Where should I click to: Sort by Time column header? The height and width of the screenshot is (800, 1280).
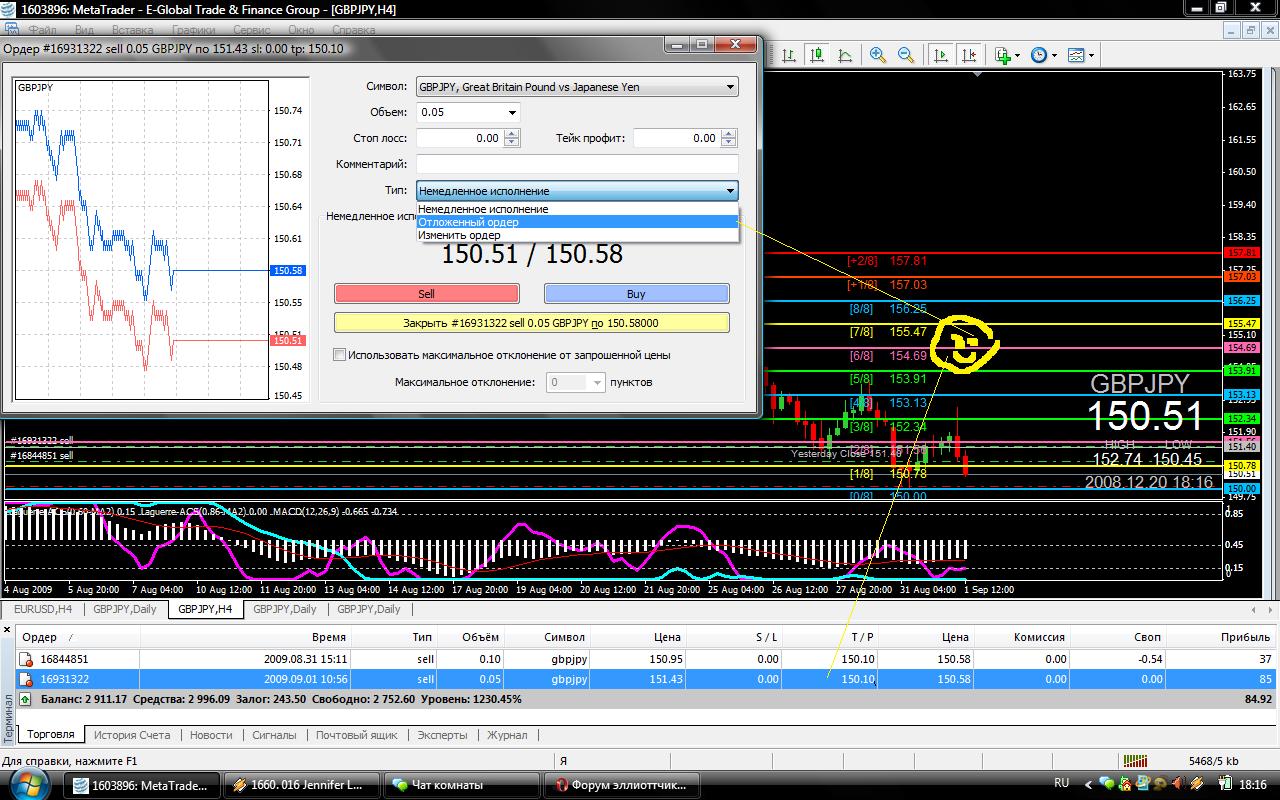(x=246, y=636)
